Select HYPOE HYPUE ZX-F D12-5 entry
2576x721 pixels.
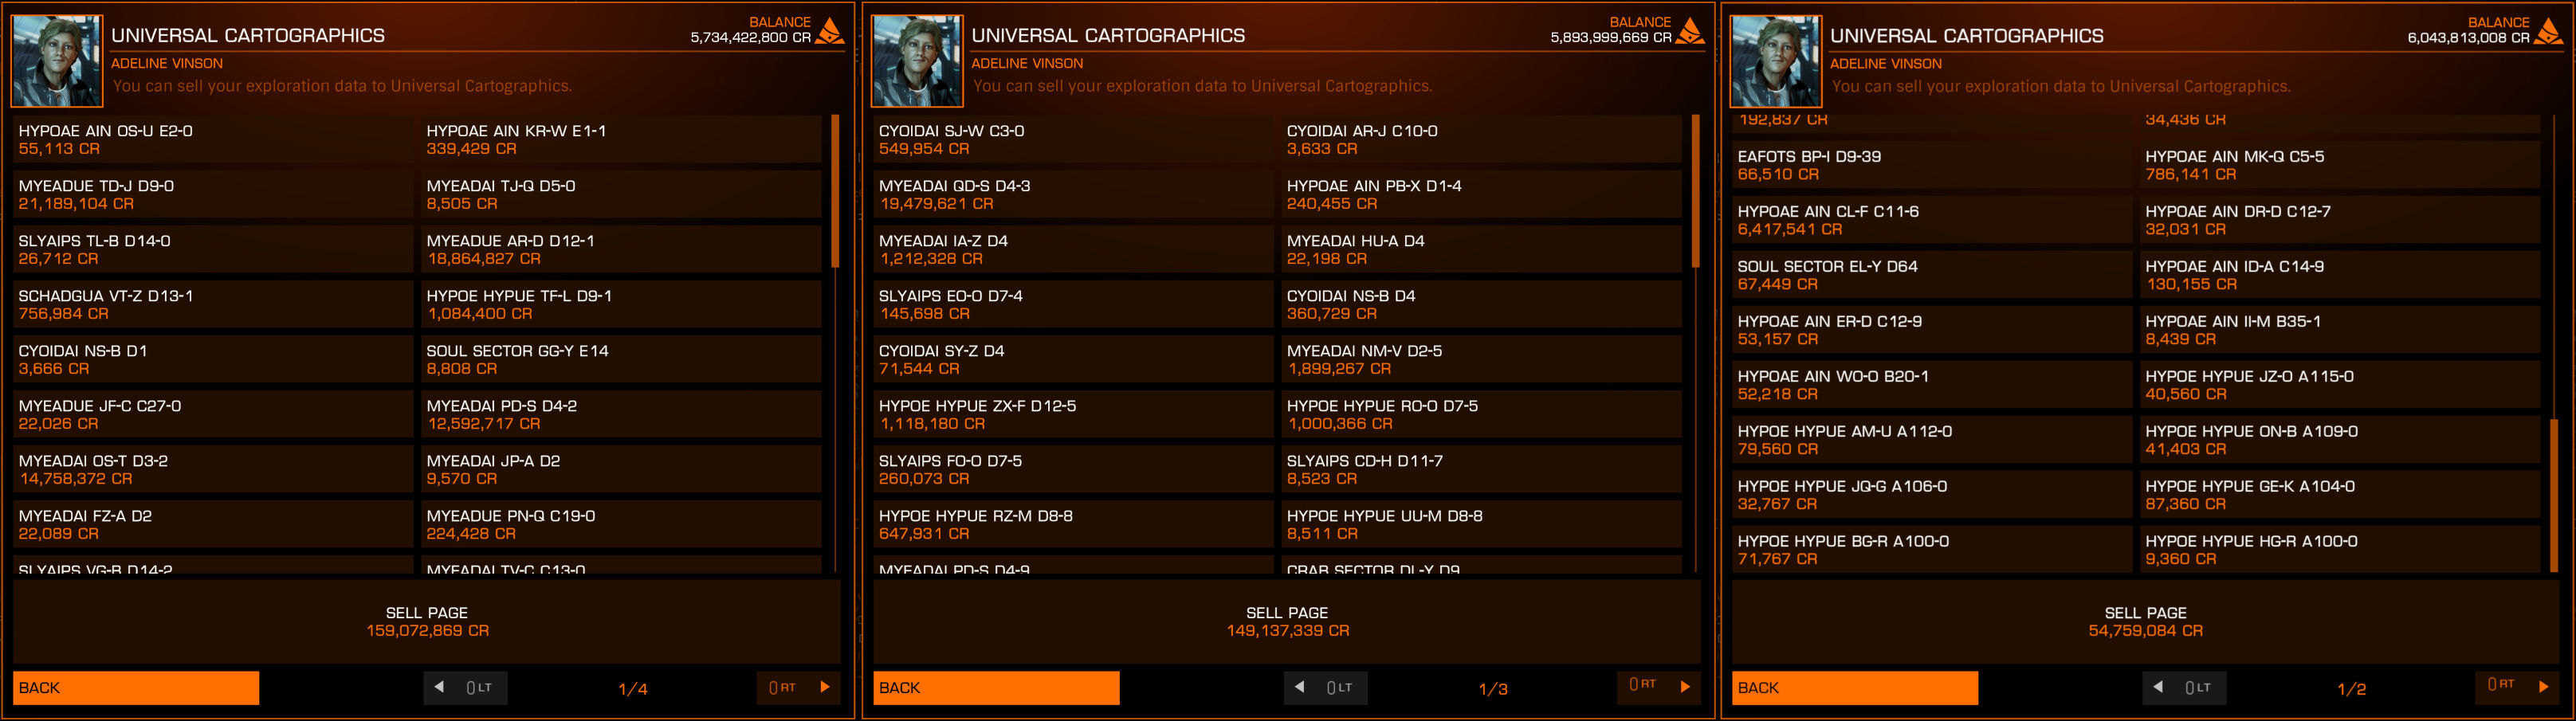1073,414
